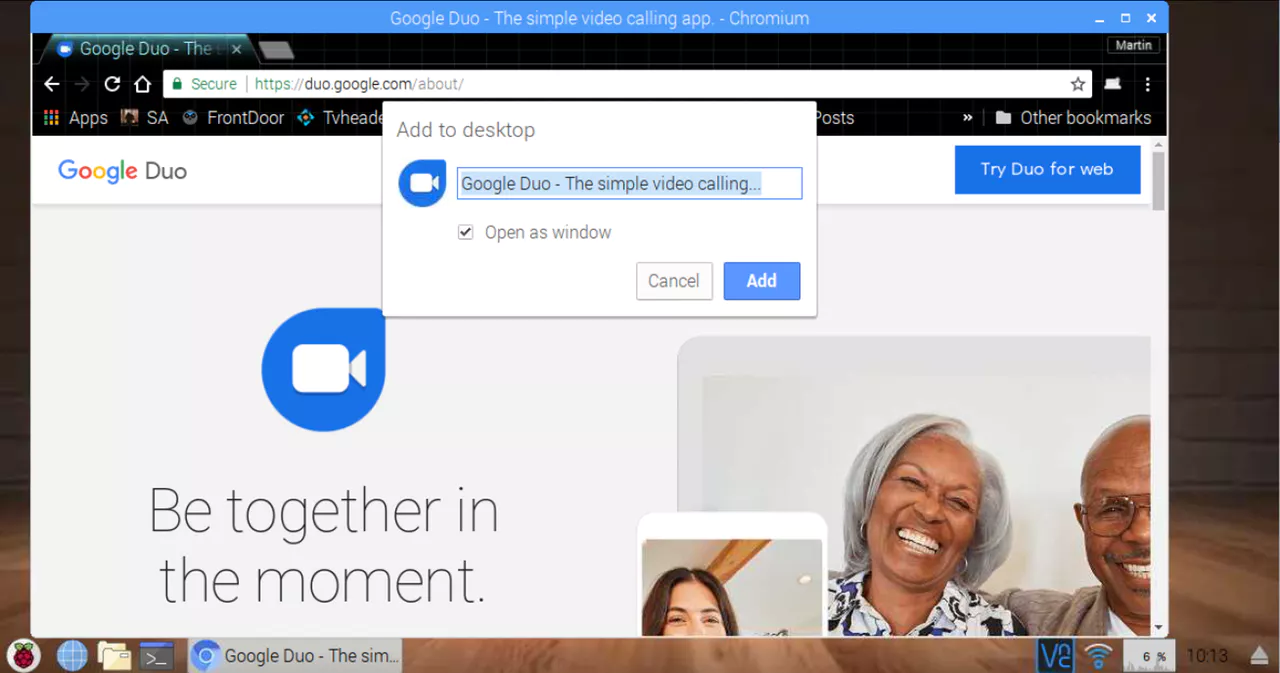Reload the Duo page
This screenshot has height=673, width=1280.
pyautogui.click(x=112, y=84)
